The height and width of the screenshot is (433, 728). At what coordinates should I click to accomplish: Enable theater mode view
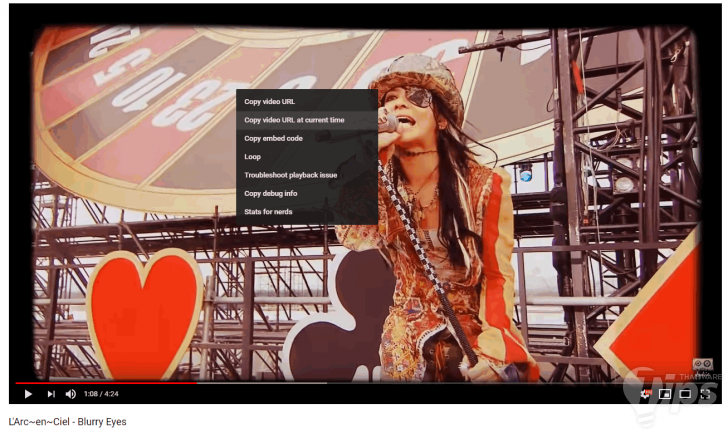point(685,394)
